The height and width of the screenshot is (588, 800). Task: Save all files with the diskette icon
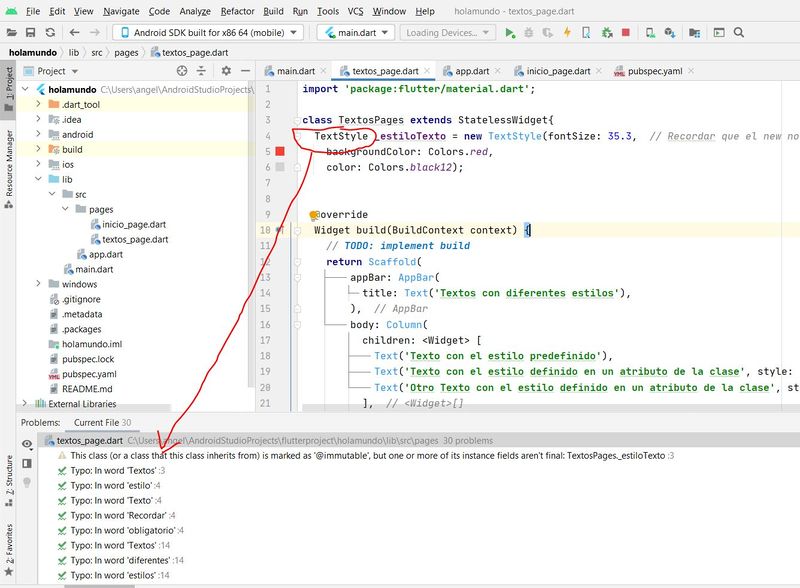[31, 33]
